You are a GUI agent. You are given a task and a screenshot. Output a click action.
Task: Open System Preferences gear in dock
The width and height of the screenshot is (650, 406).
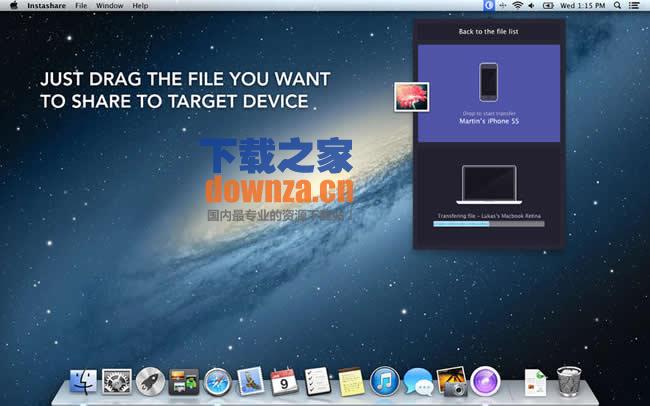pos(117,382)
